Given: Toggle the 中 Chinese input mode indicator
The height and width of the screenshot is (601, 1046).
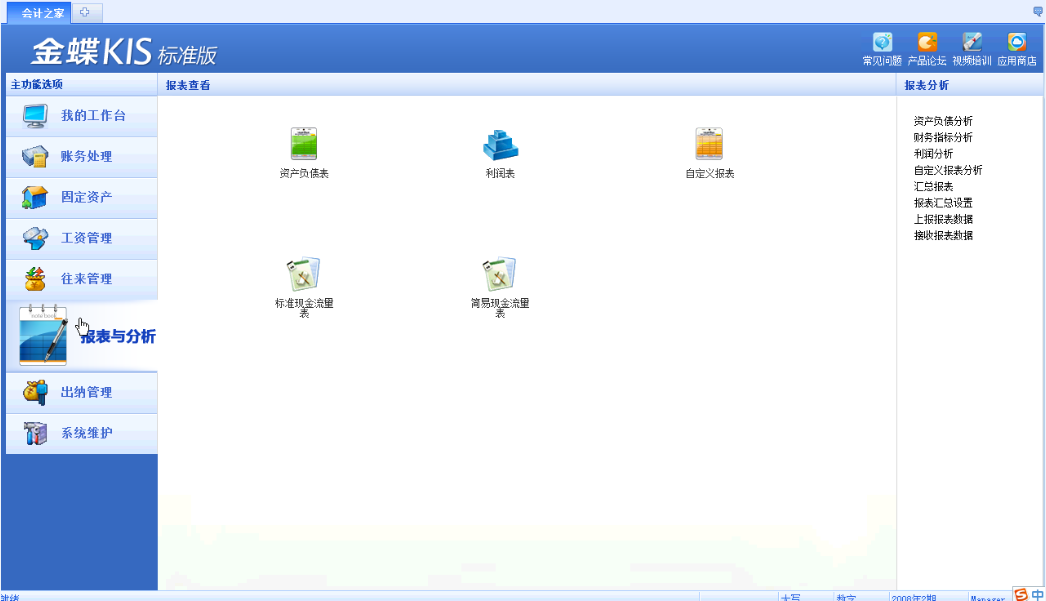Looking at the screenshot, I should point(1037,594).
